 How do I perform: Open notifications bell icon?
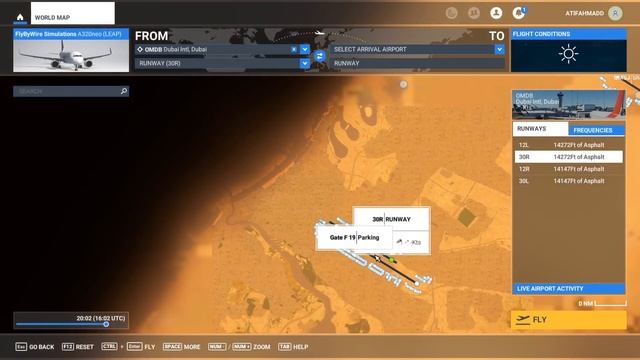coord(518,13)
